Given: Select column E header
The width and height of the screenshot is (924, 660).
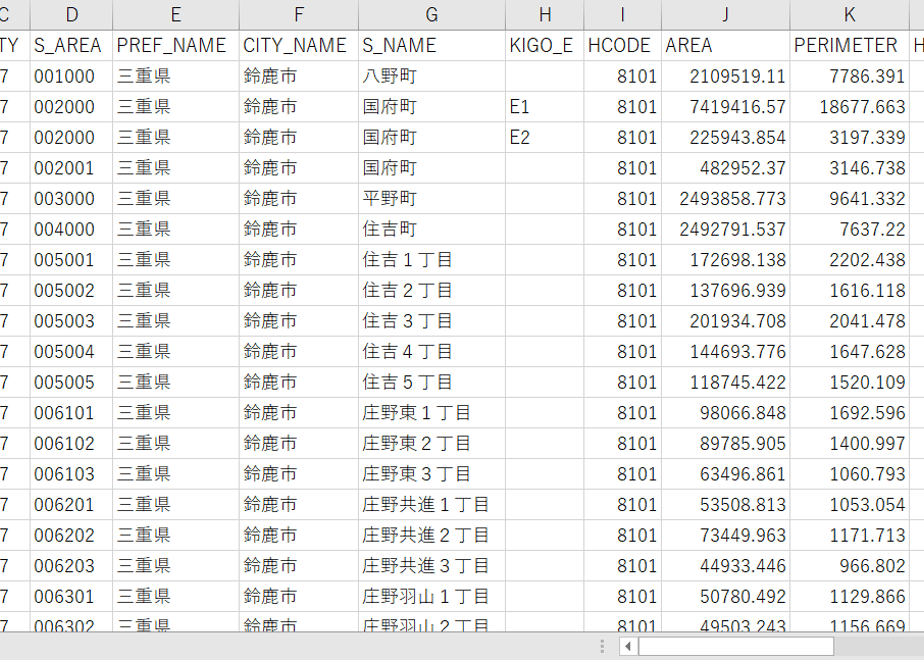Looking at the screenshot, I should [176, 15].
